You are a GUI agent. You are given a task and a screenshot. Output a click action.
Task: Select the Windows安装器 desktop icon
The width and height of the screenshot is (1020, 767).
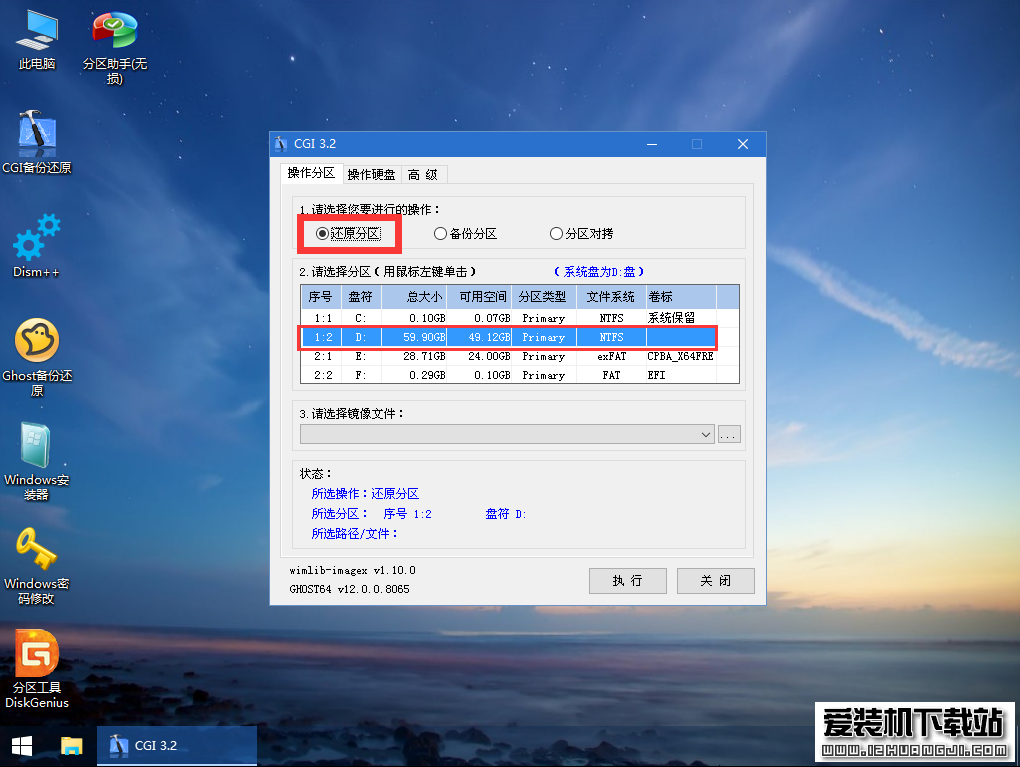(36, 462)
